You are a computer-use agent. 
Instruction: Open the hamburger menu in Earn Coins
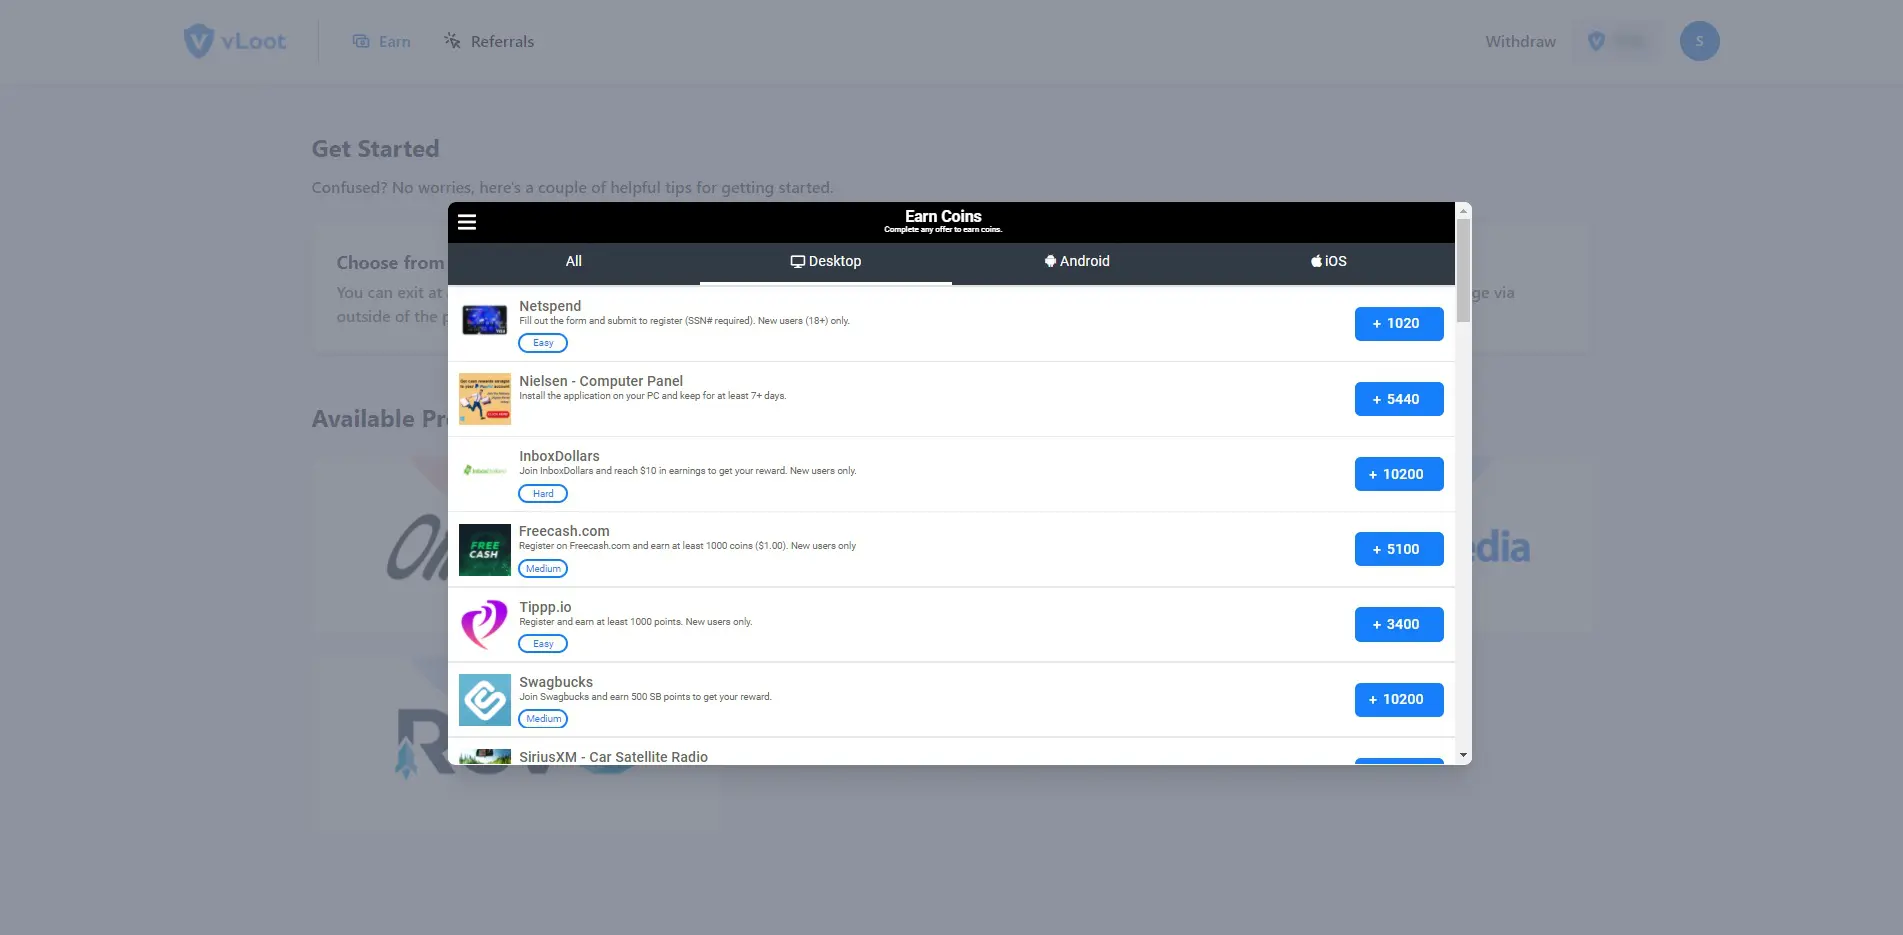(467, 222)
